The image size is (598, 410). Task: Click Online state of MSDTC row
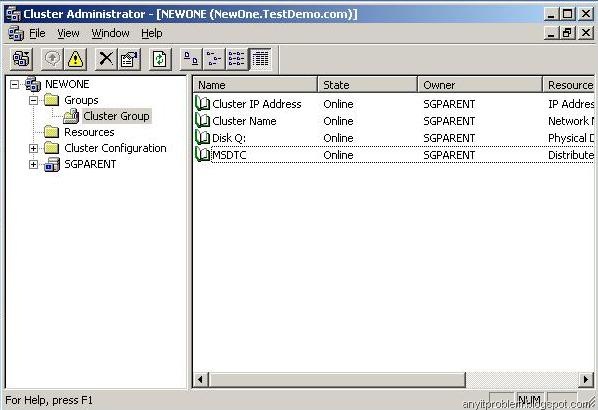pos(338,155)
